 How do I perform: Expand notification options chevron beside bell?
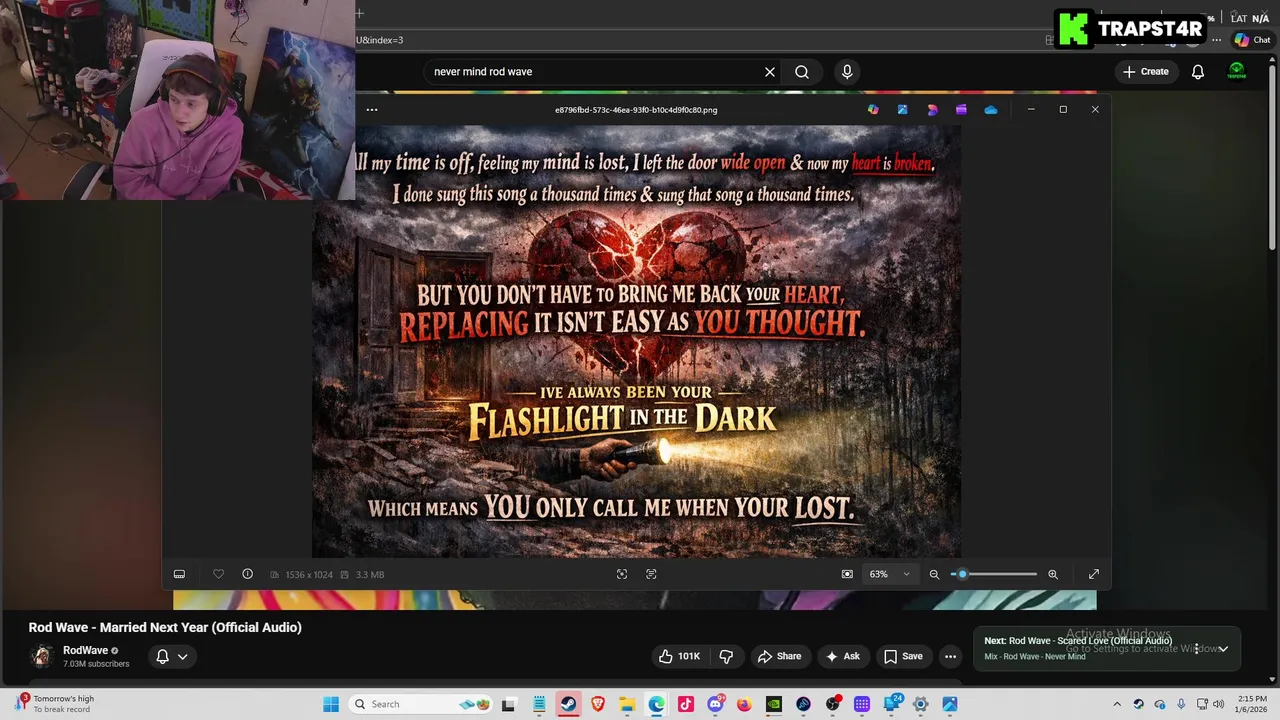click(182, 657)
